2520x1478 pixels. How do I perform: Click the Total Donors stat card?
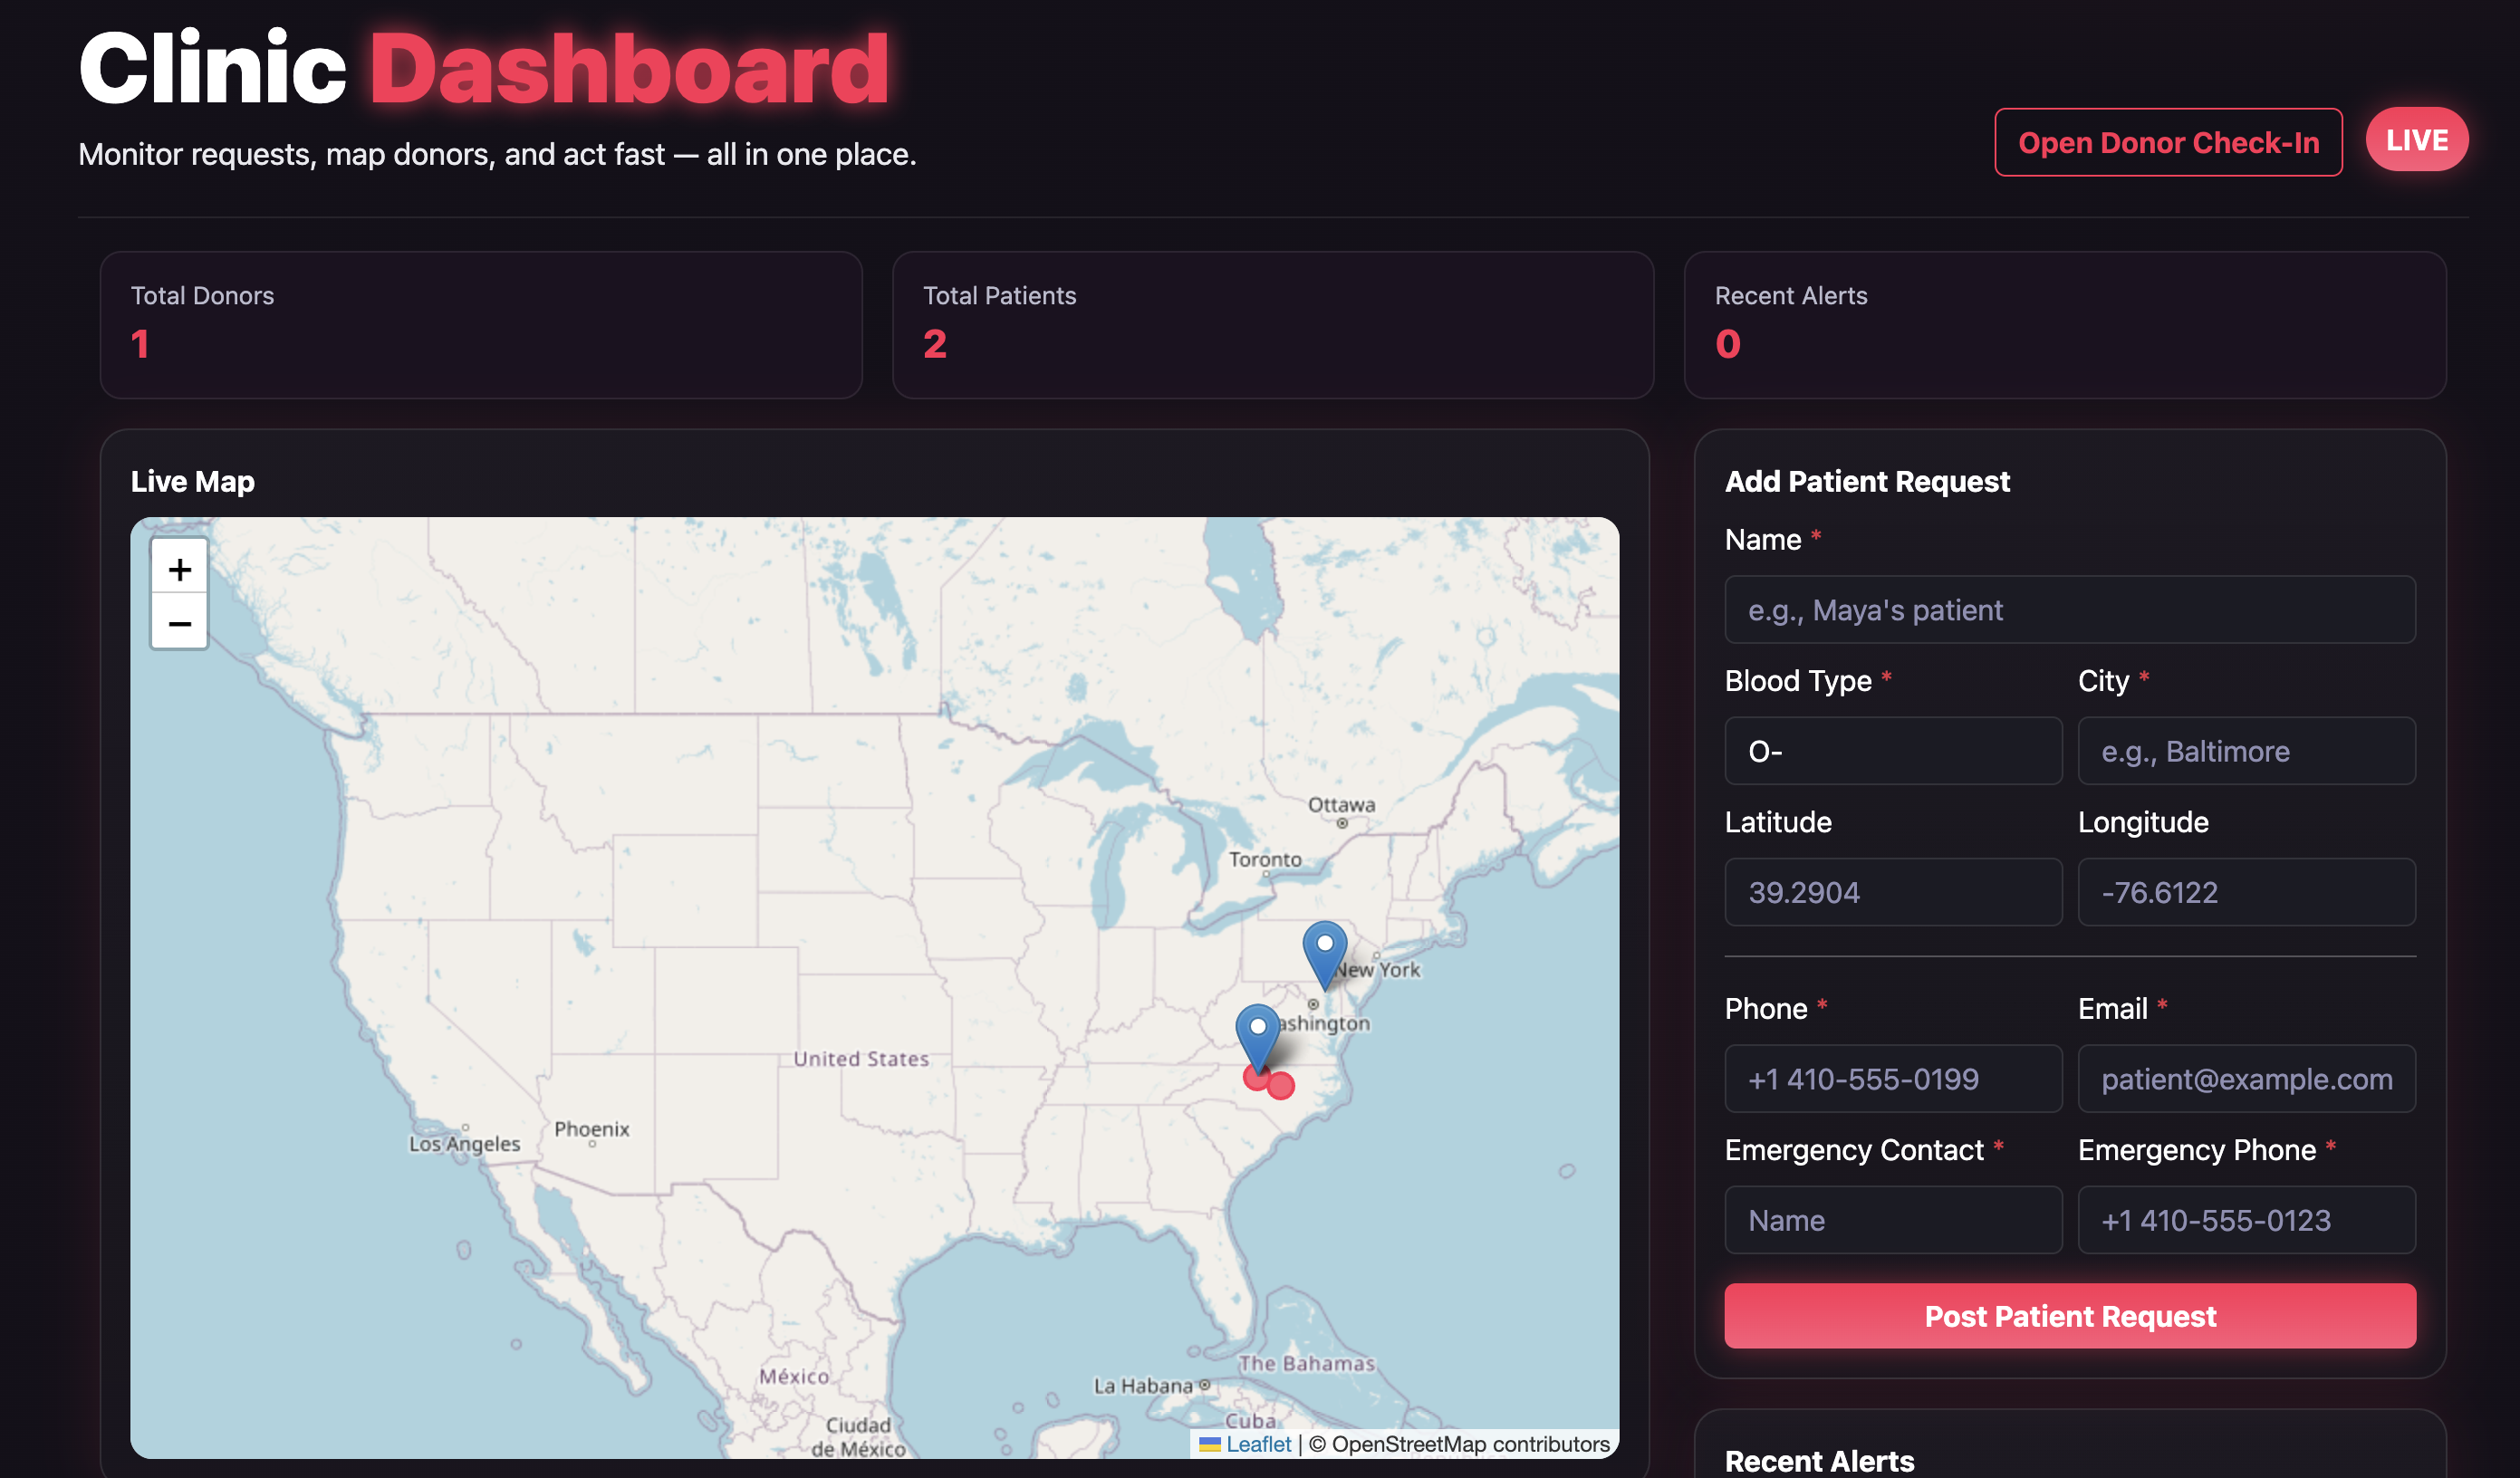tap(480, 325)
